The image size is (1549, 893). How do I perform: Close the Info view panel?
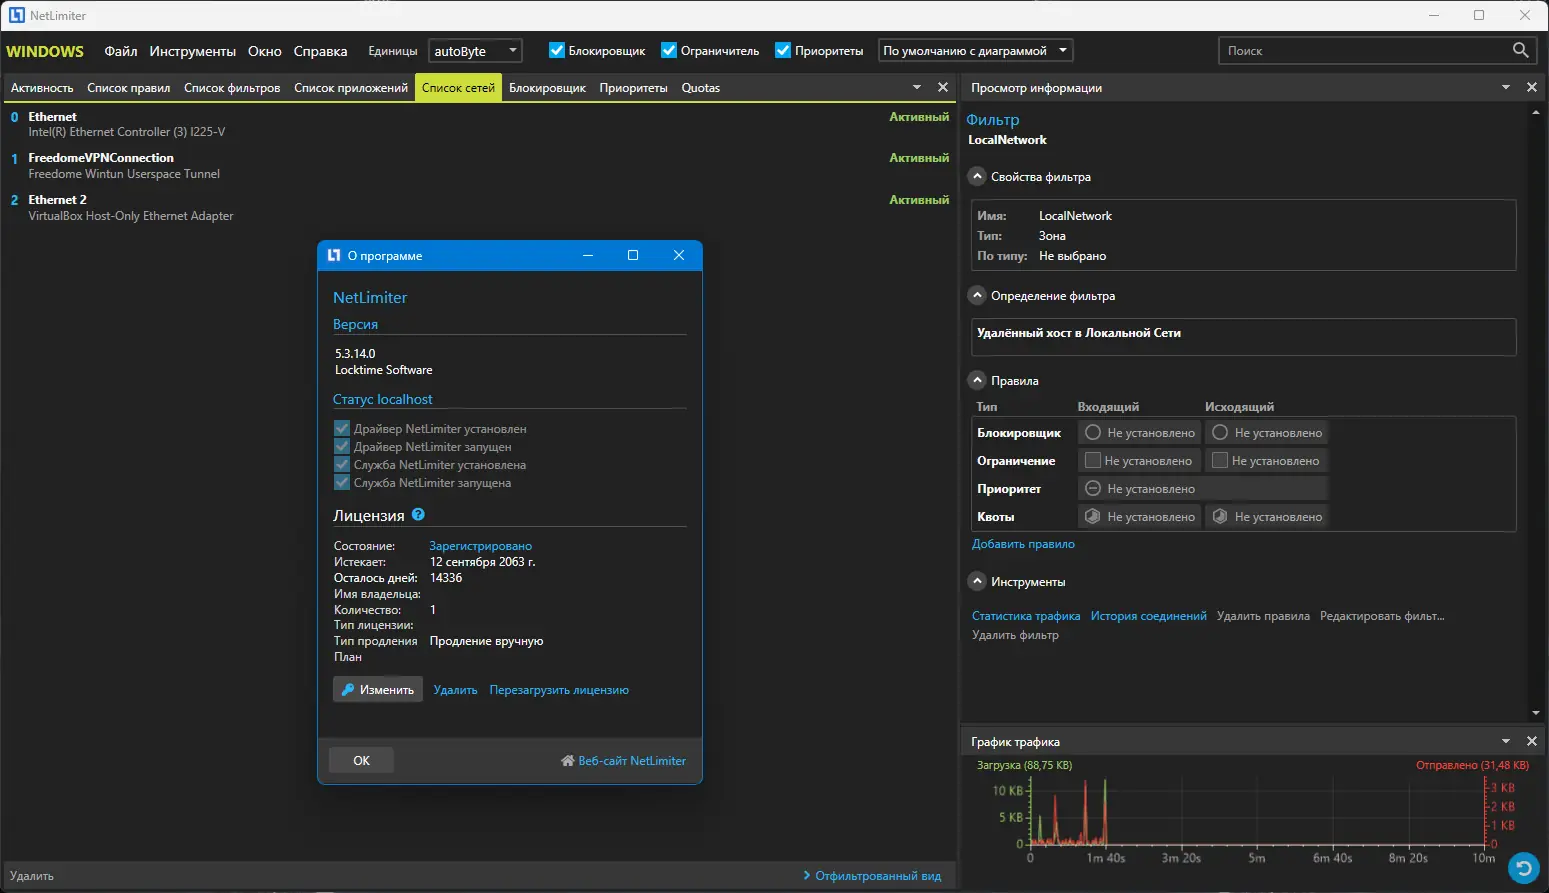(1531, 88)
